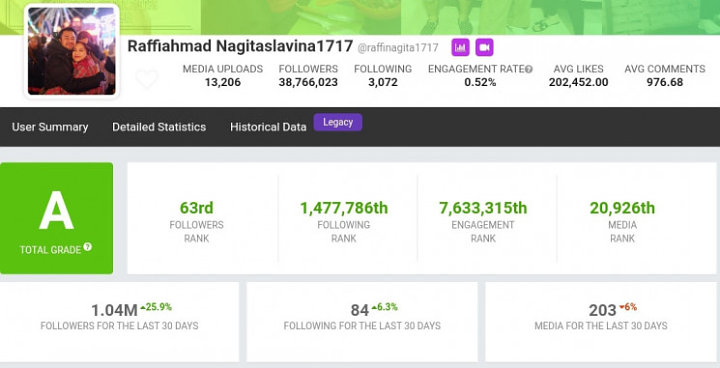Viewport: 720px width, 368px height.
Task: Click the 203 media last 30 days
Action: pos(602,311)
